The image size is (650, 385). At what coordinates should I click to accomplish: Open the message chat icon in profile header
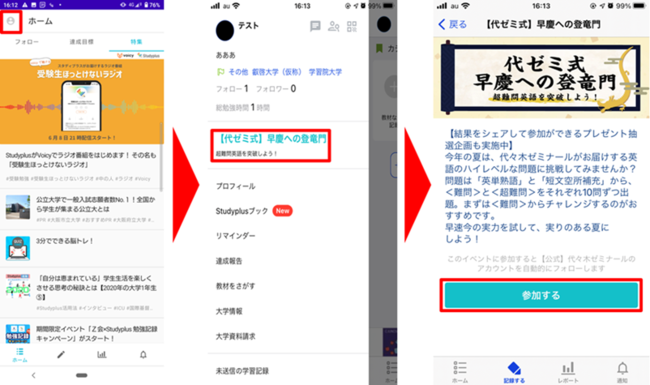click(x=315, y=27)
